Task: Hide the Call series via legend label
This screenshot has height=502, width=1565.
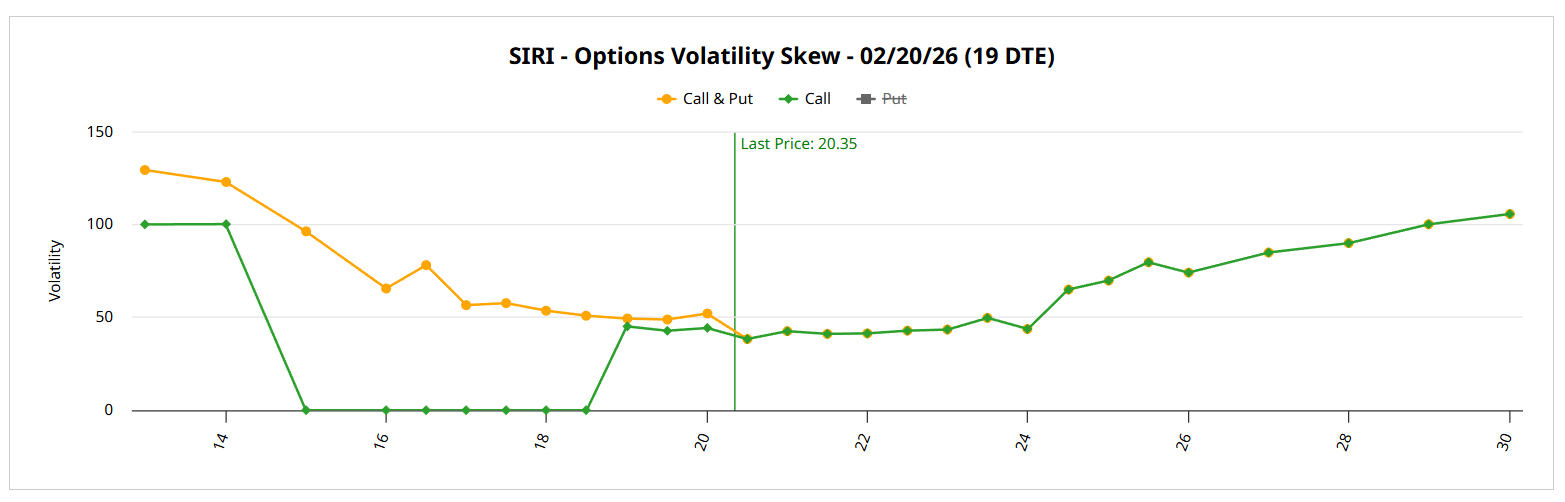Action: click(817, 99)
